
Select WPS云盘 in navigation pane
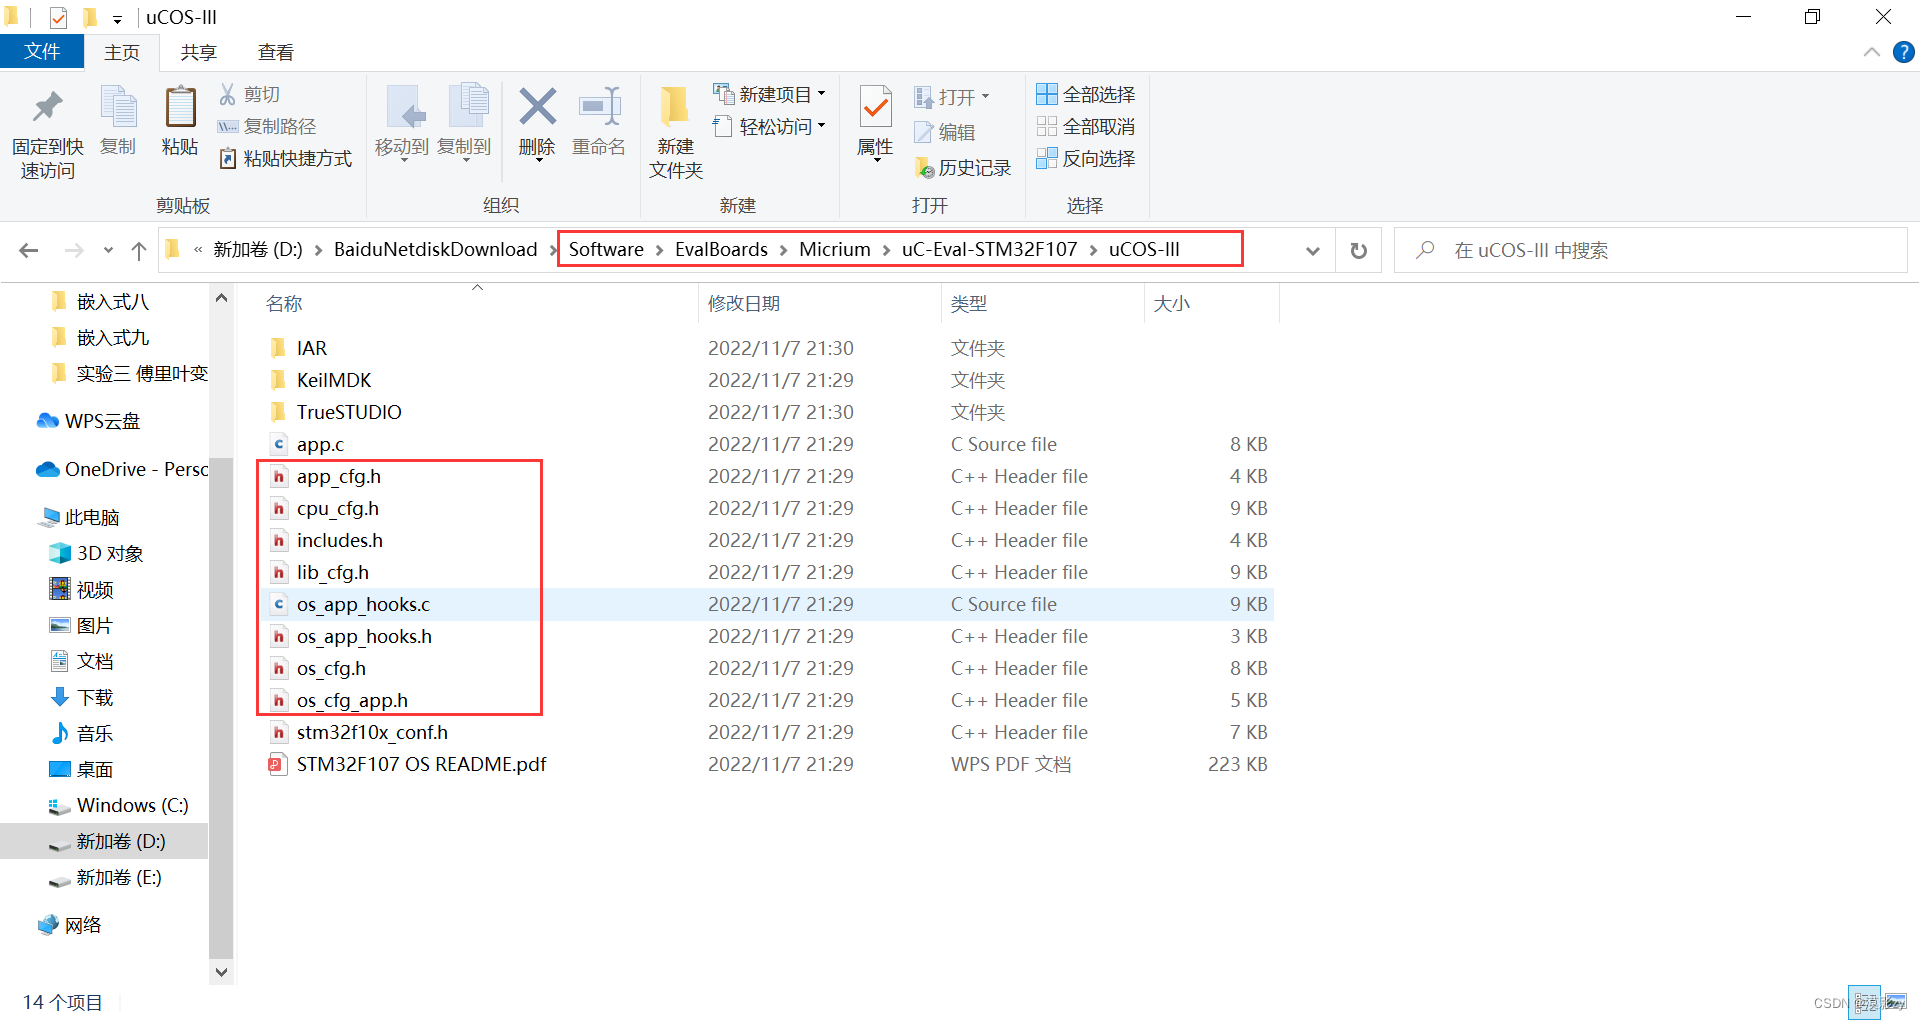pos(89,421)
